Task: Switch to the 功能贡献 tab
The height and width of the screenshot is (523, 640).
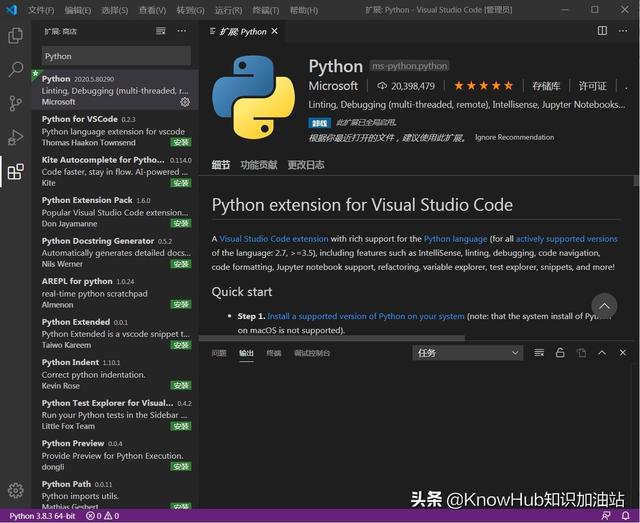Action: tap(259, 165)
